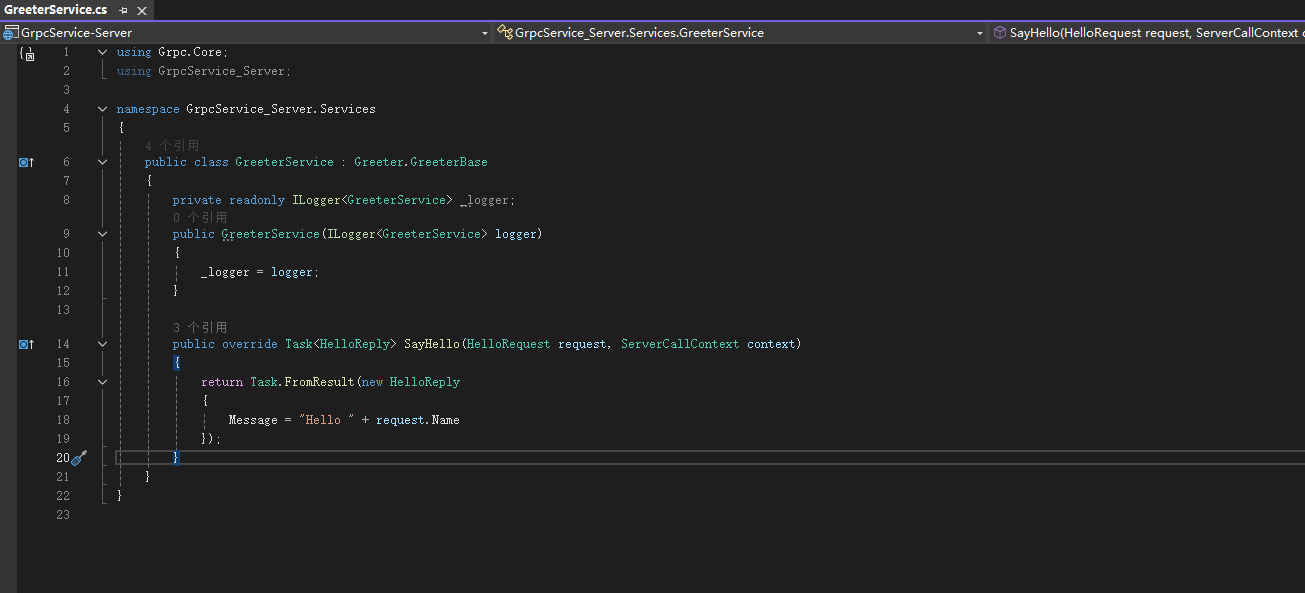Collapse the namespace block on line 4
This screenshot has width=1305, height=593.
coord(102,109)
